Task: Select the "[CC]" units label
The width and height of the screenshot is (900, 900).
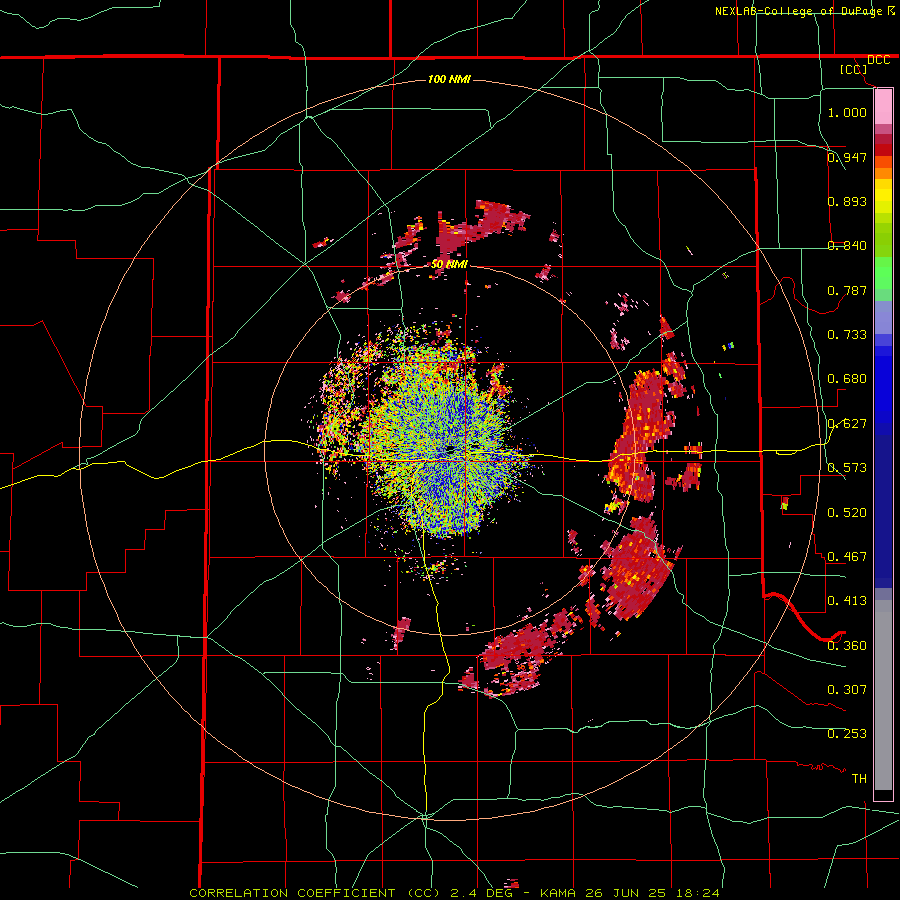Action: pos(853,69)
